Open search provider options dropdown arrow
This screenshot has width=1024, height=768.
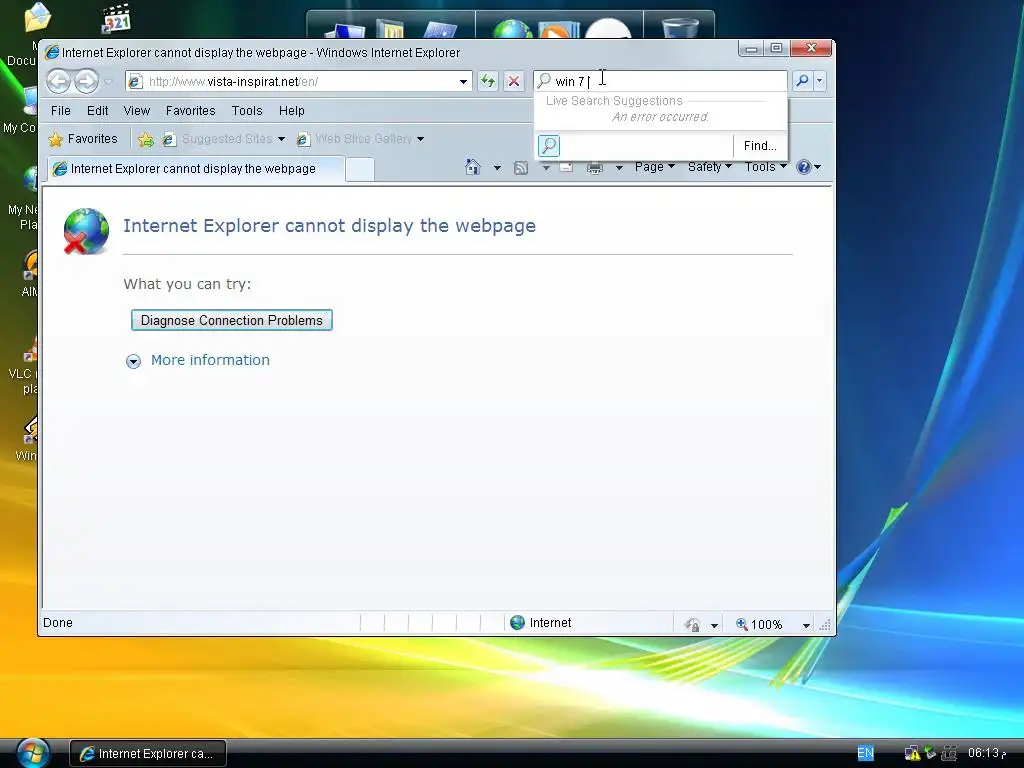820,81
